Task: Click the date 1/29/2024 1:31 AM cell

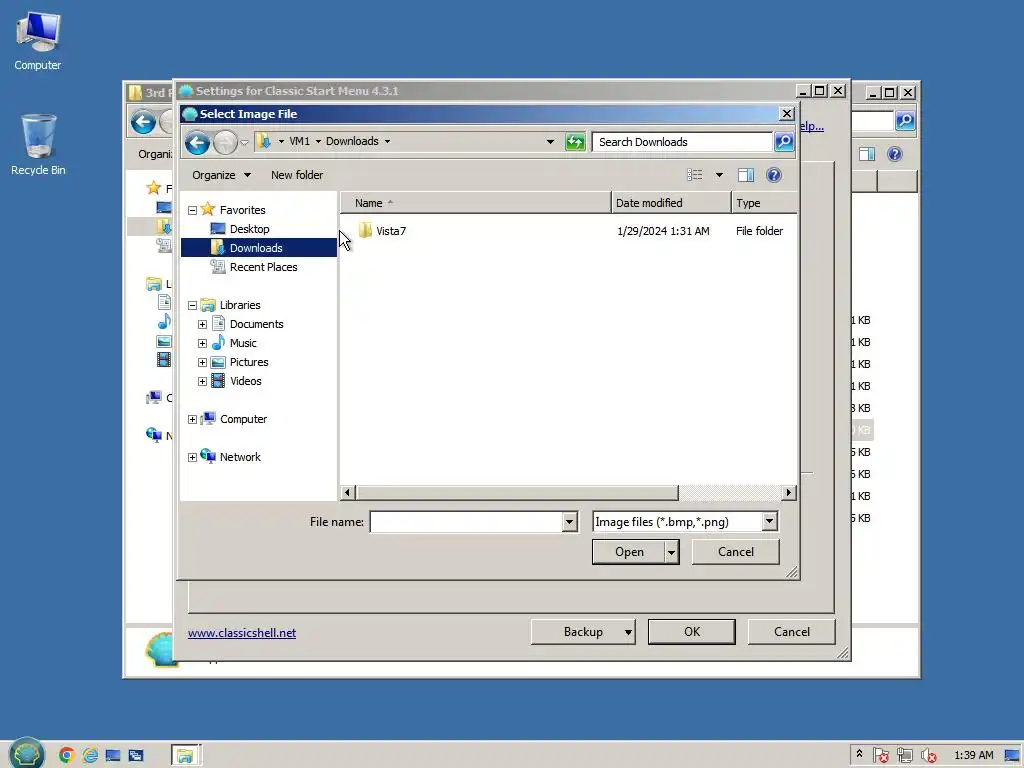Action: 663,231
